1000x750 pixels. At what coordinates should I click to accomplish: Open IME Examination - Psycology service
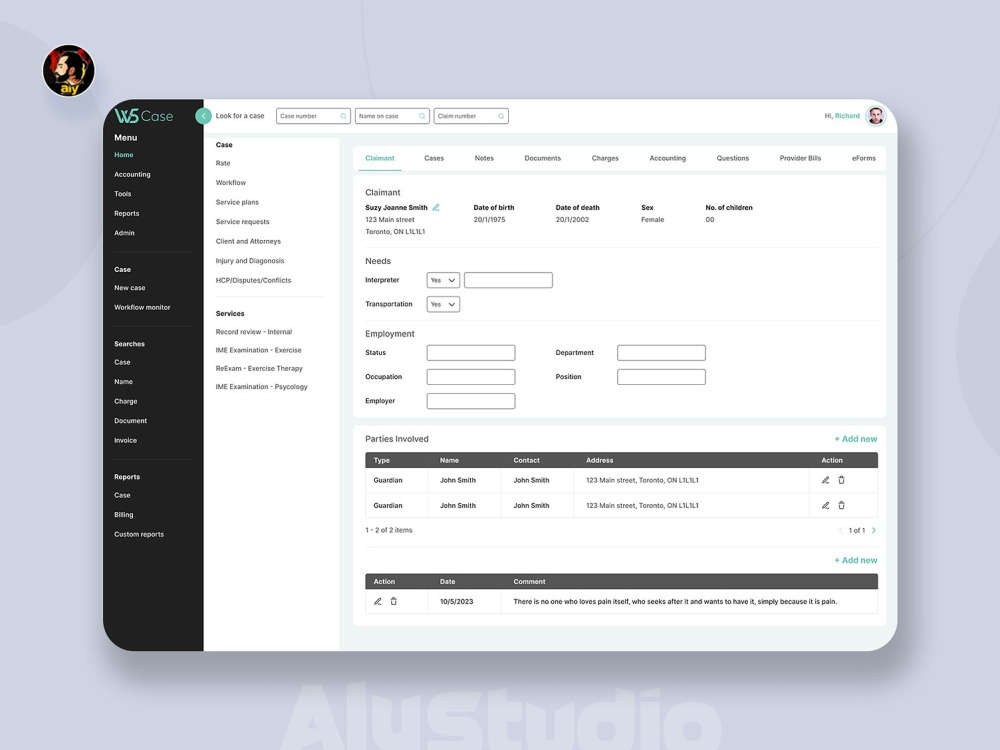[x=261, y=386]
